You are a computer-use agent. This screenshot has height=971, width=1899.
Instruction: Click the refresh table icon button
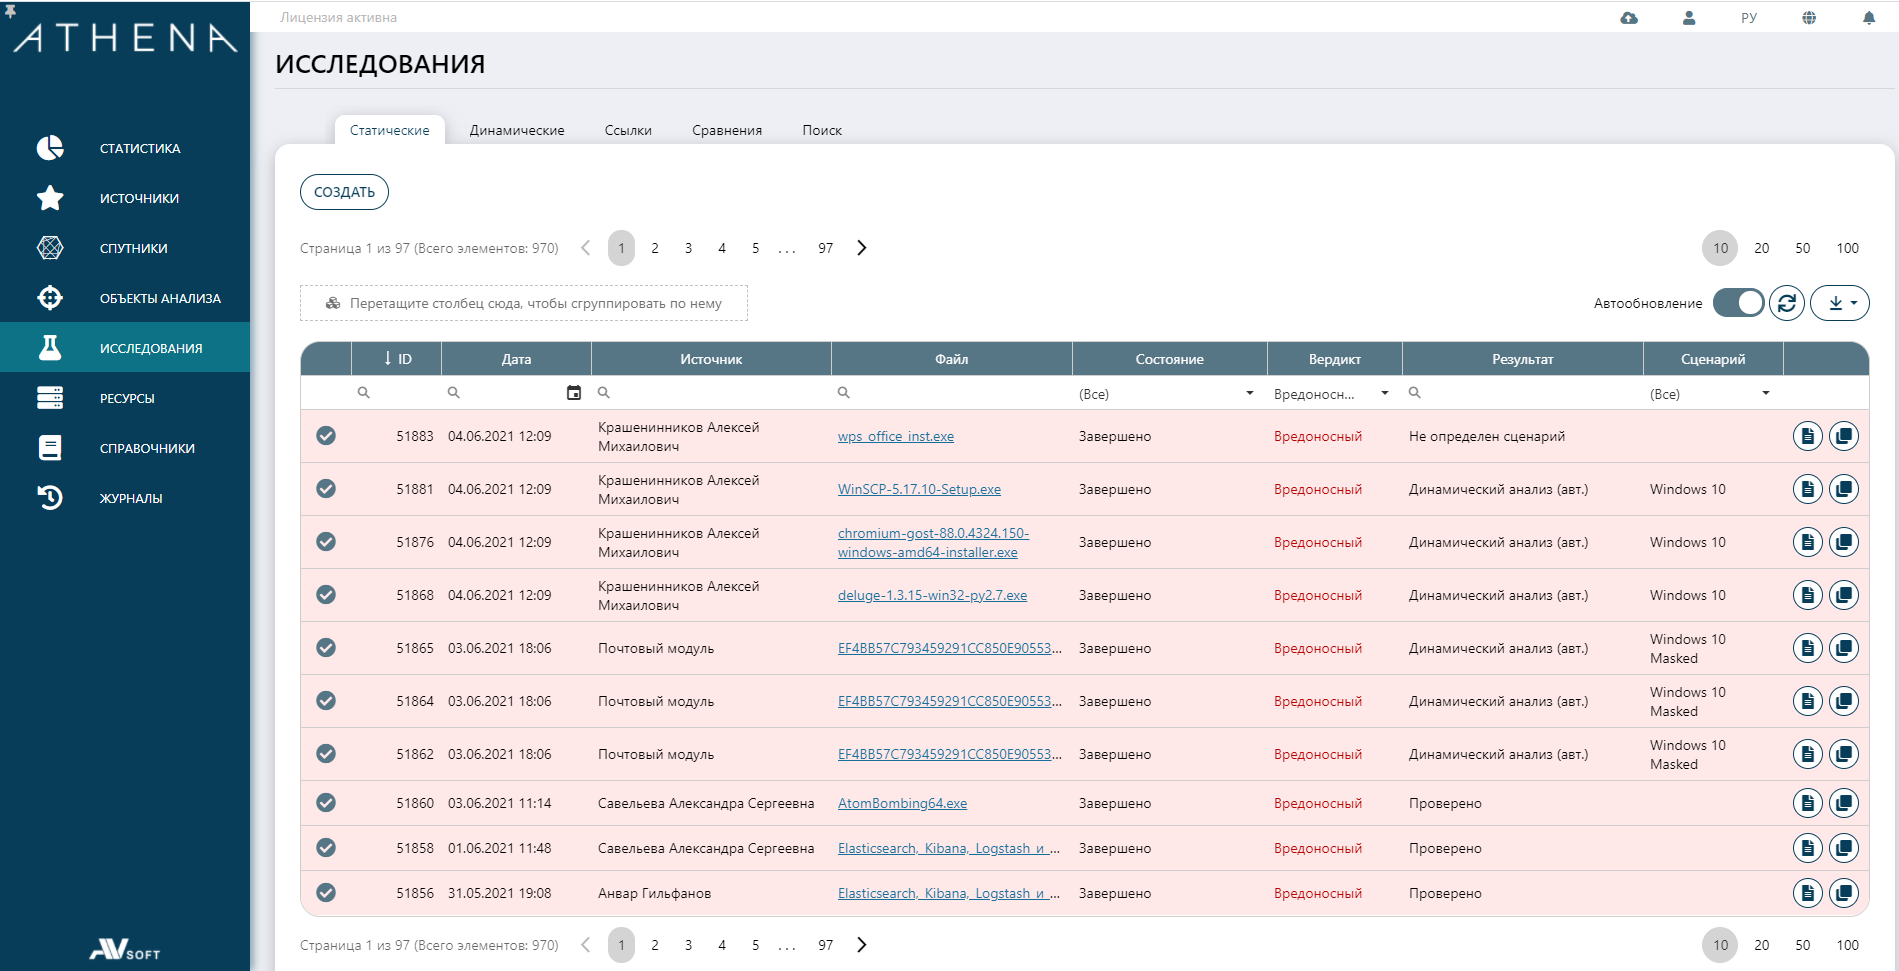[1787, 303]
